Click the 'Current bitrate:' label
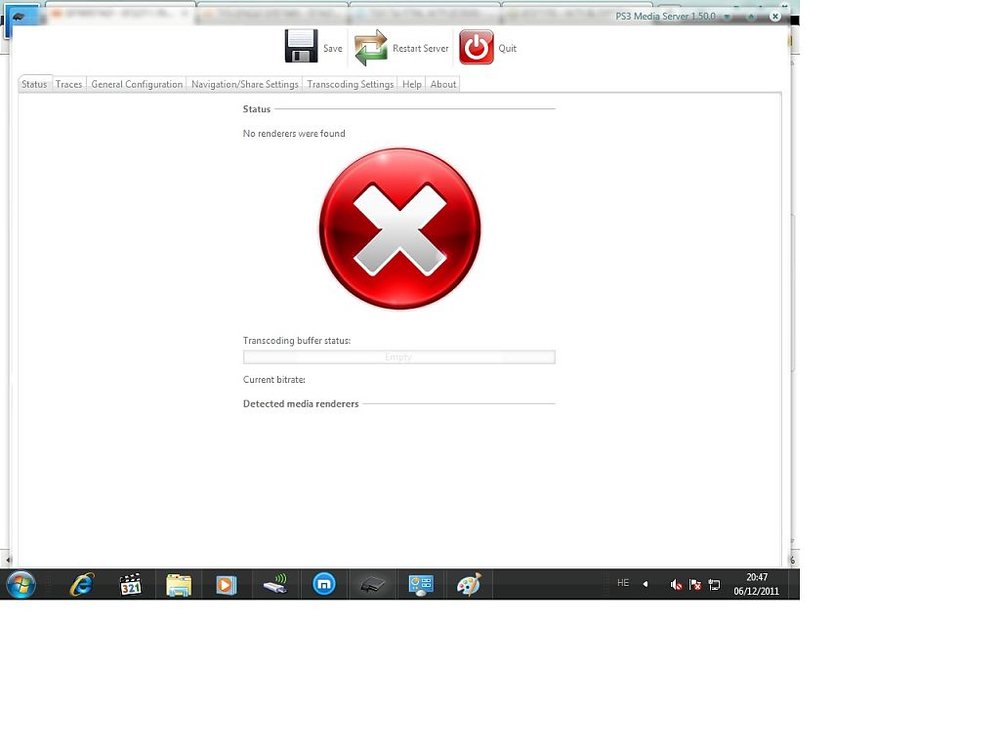The width and height of the screenshot is (1000, 750). click(x=274, y=379)
